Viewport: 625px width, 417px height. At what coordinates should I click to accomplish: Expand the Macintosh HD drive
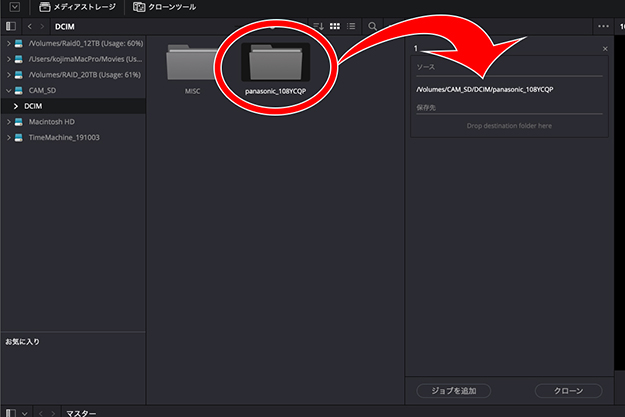click(x=9, y=121)
